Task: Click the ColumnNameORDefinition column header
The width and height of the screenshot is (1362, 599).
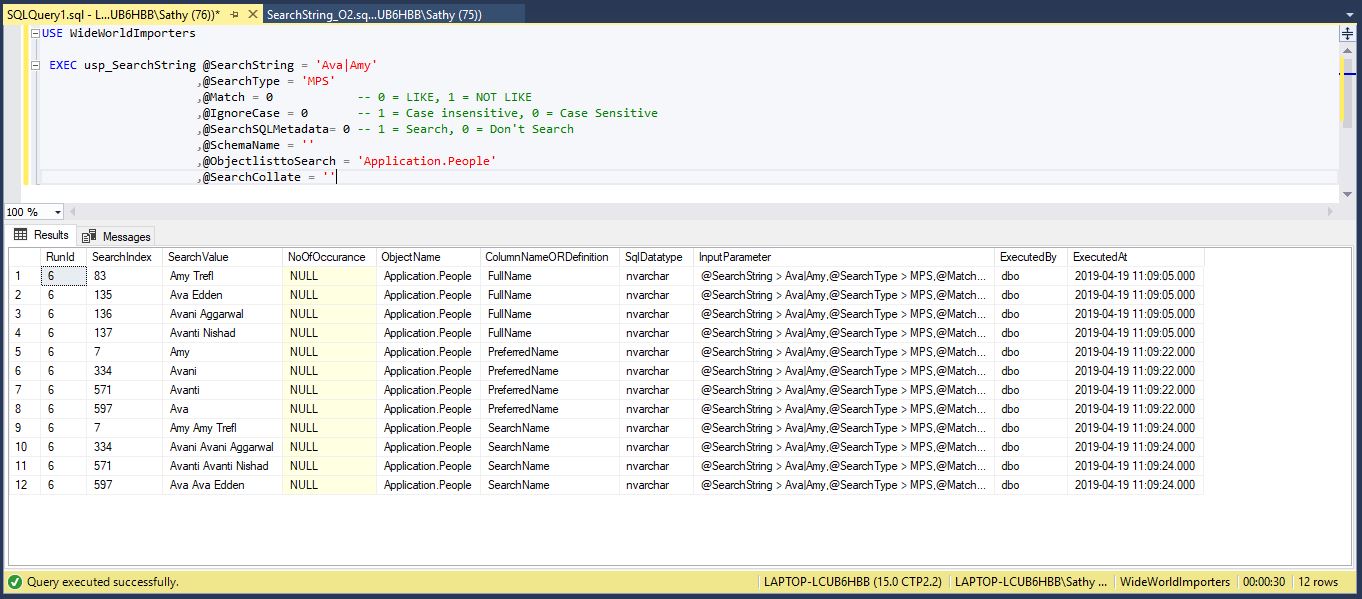Action: (x=550, y=257)
